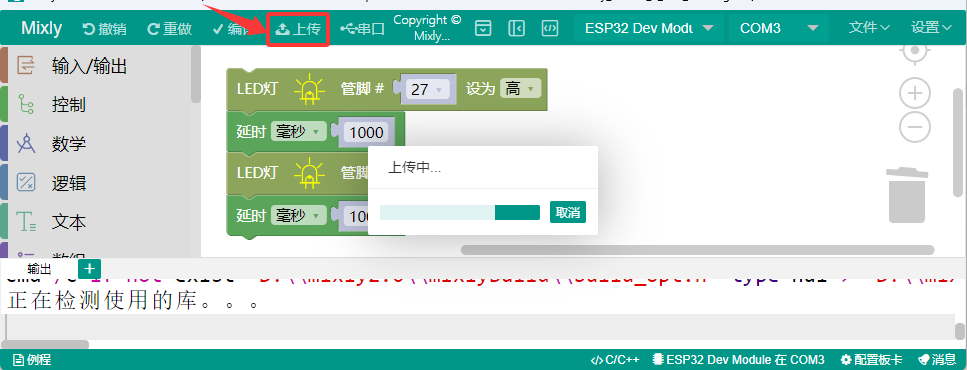
Task: Open the 消息 messages button
Action: (937, 360)
